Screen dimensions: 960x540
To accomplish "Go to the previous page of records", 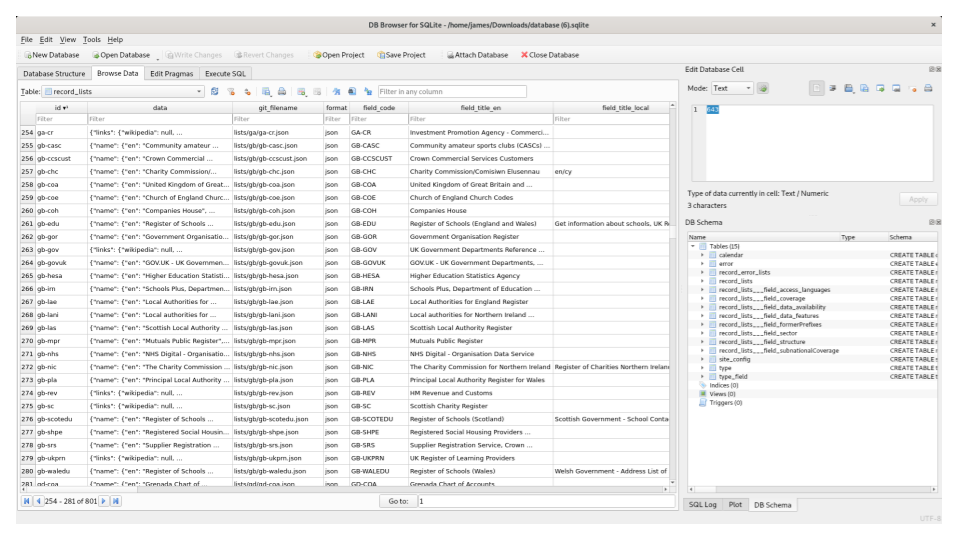I will coord(39,501).
